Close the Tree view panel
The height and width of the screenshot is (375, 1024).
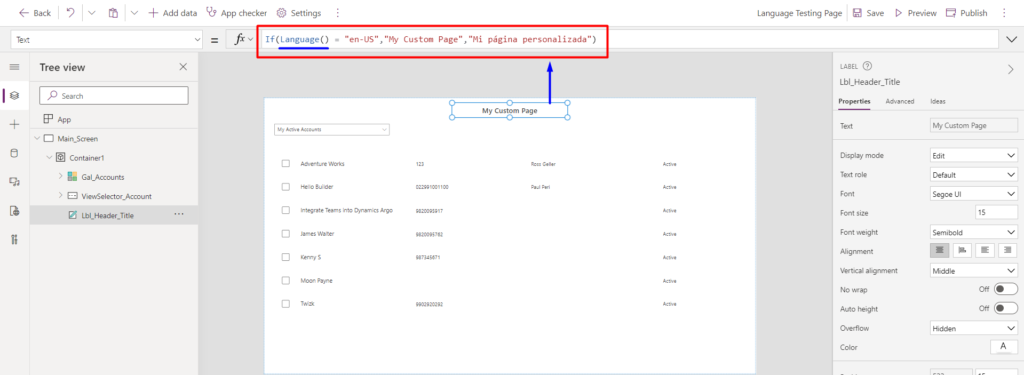(183, 67)
